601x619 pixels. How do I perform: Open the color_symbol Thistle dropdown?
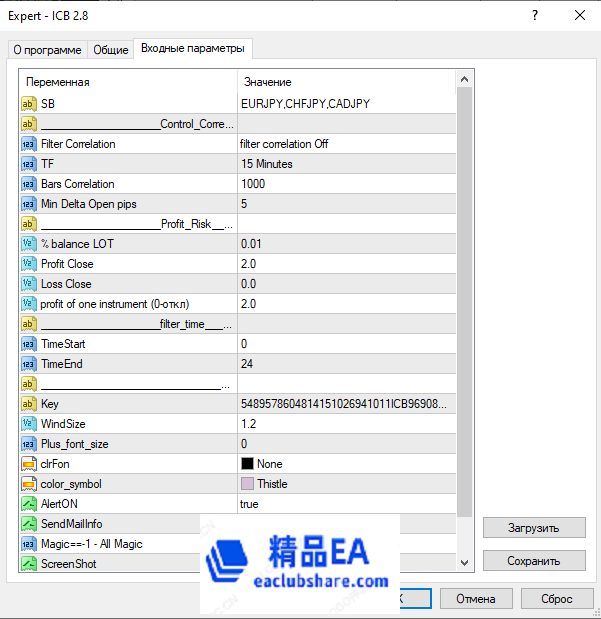coord(345,484)
